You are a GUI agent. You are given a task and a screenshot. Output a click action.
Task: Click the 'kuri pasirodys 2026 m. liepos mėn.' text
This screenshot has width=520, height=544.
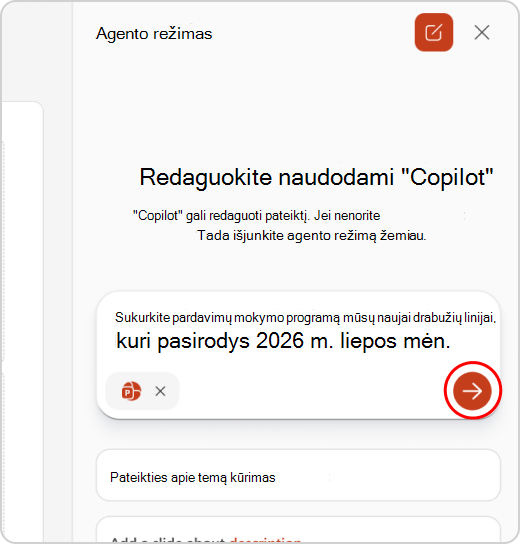pyautogui.click(x=283, y=341)
